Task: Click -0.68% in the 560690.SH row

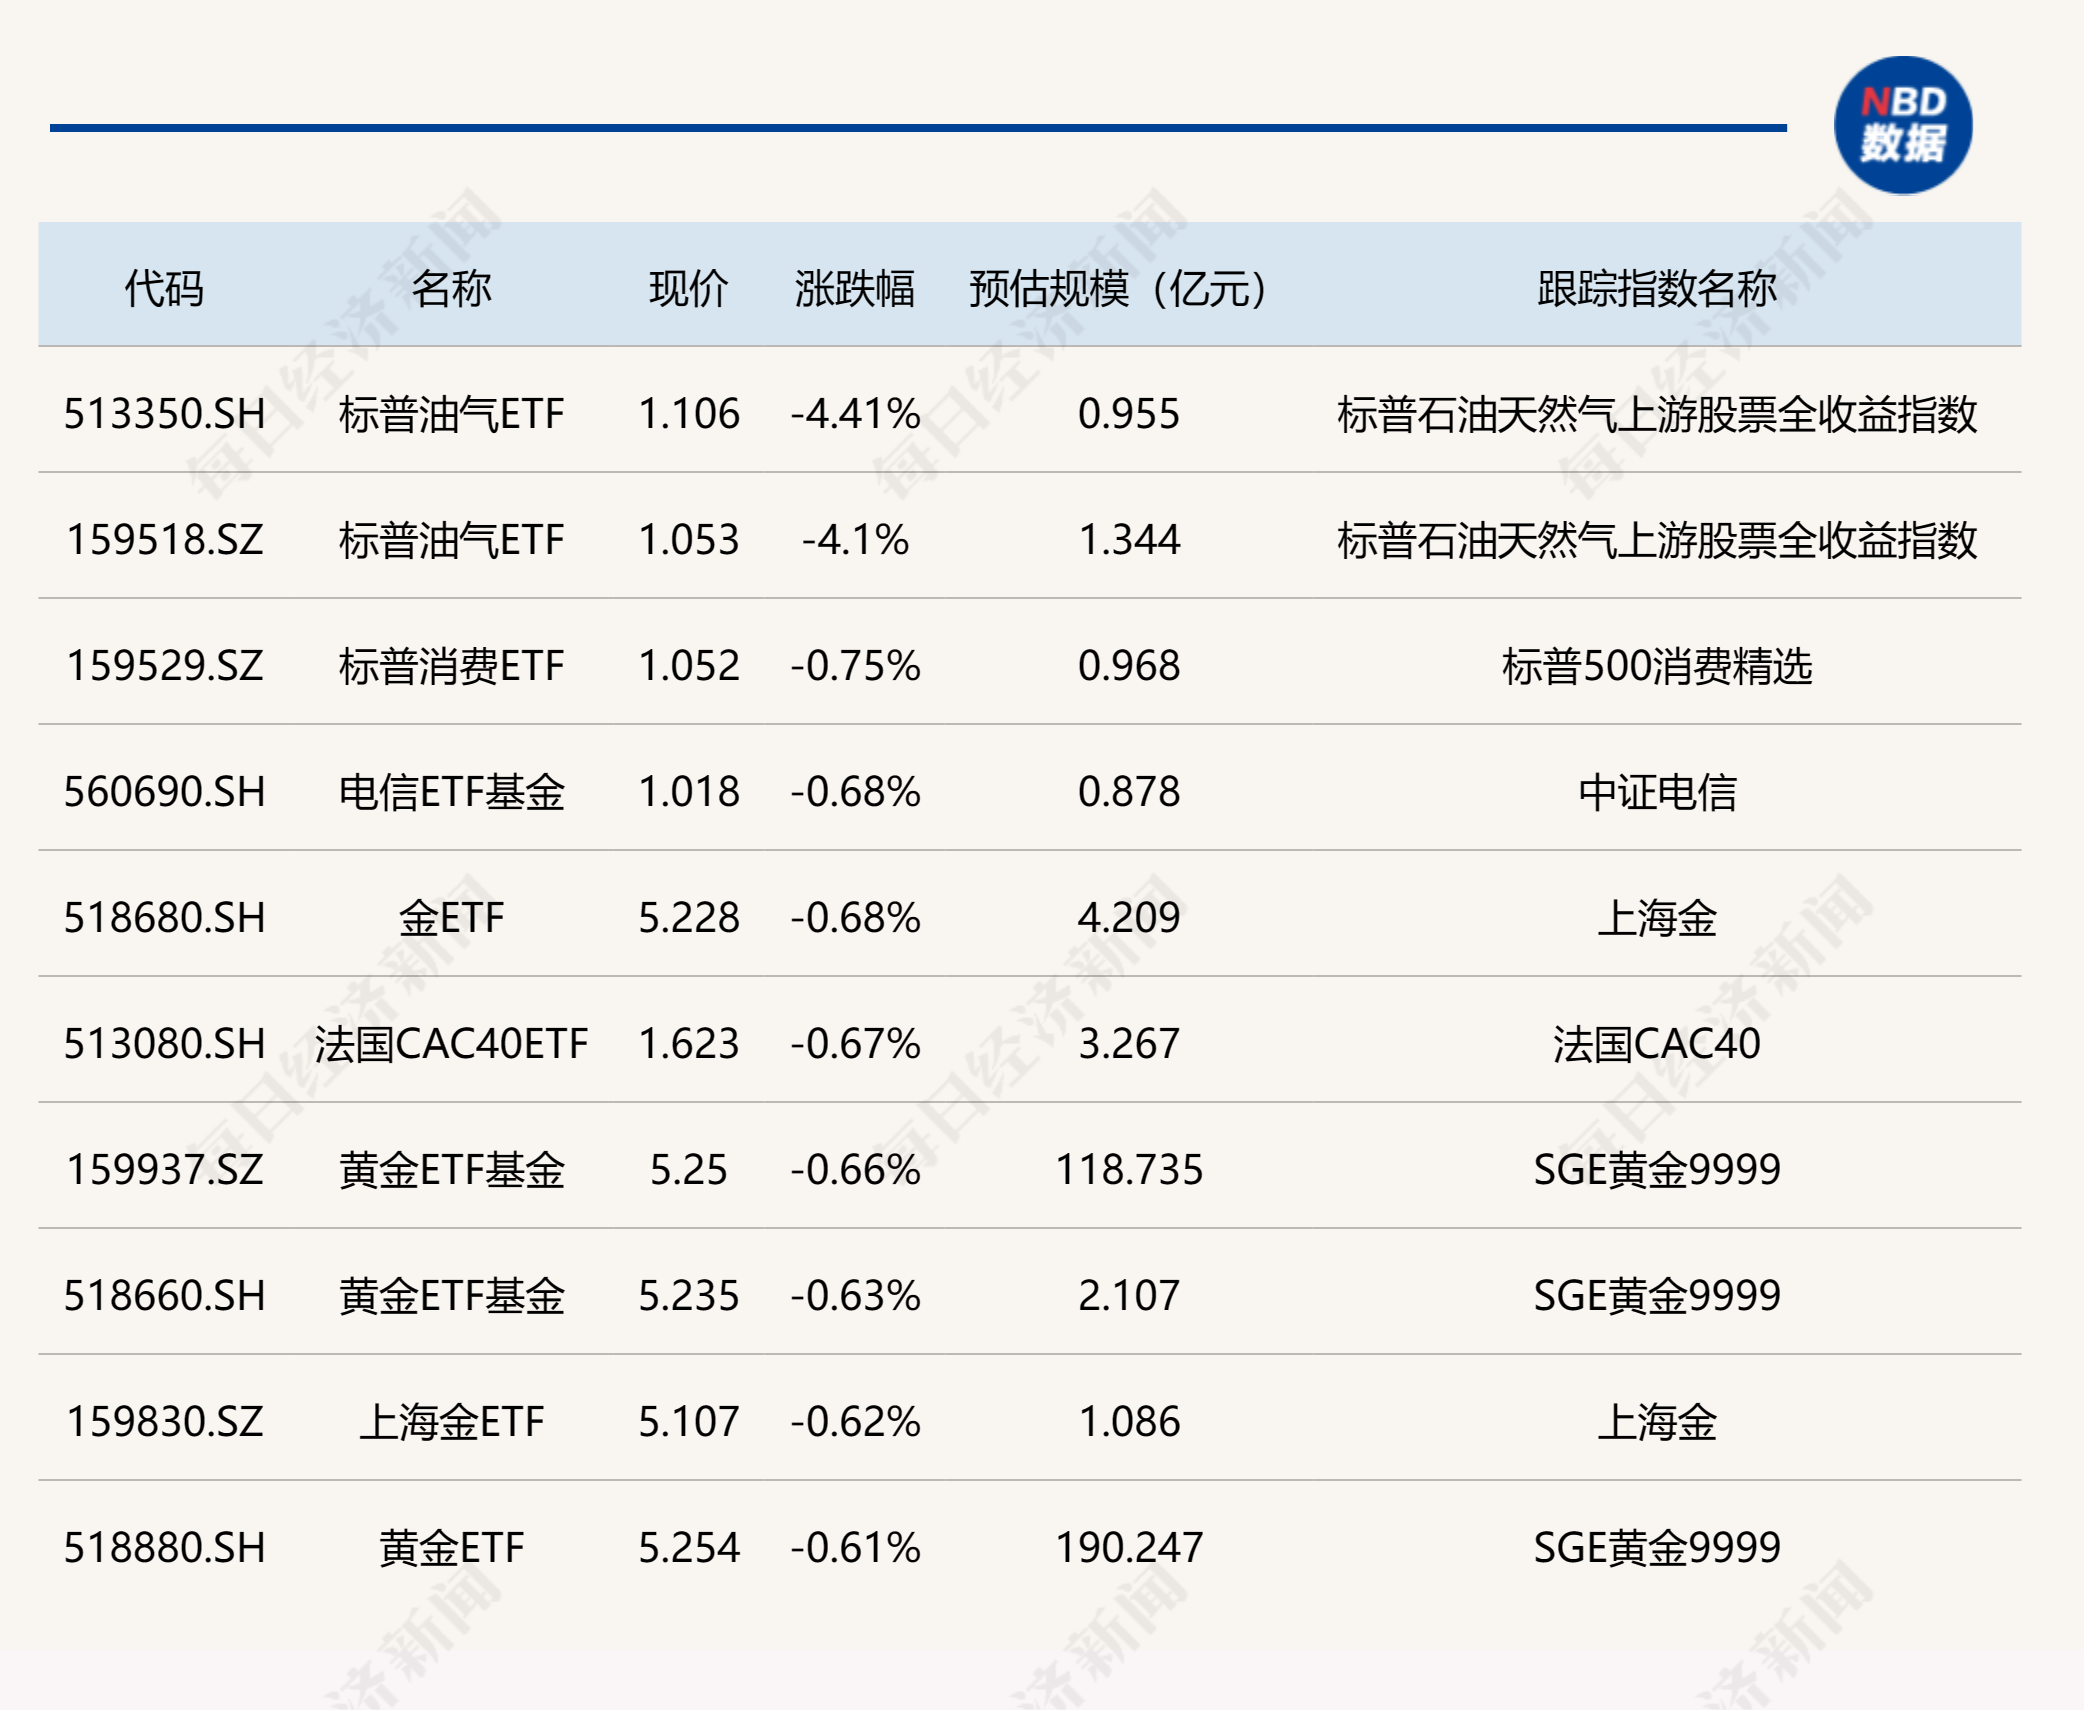Action: point(855,792)
